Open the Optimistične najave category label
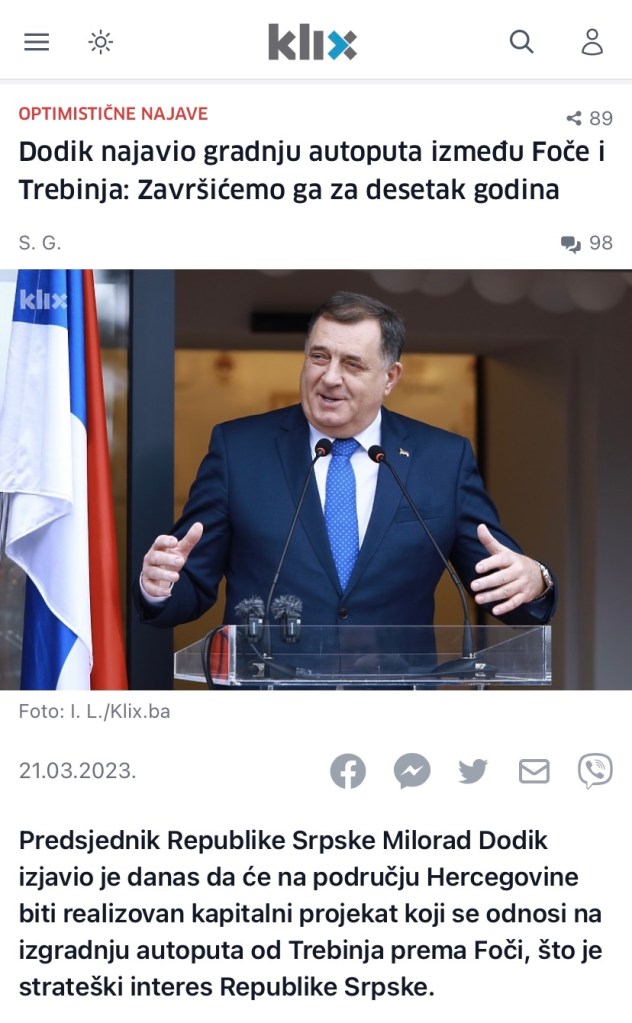This screenshot has width=632, height=1023. [x=113, y=114]
